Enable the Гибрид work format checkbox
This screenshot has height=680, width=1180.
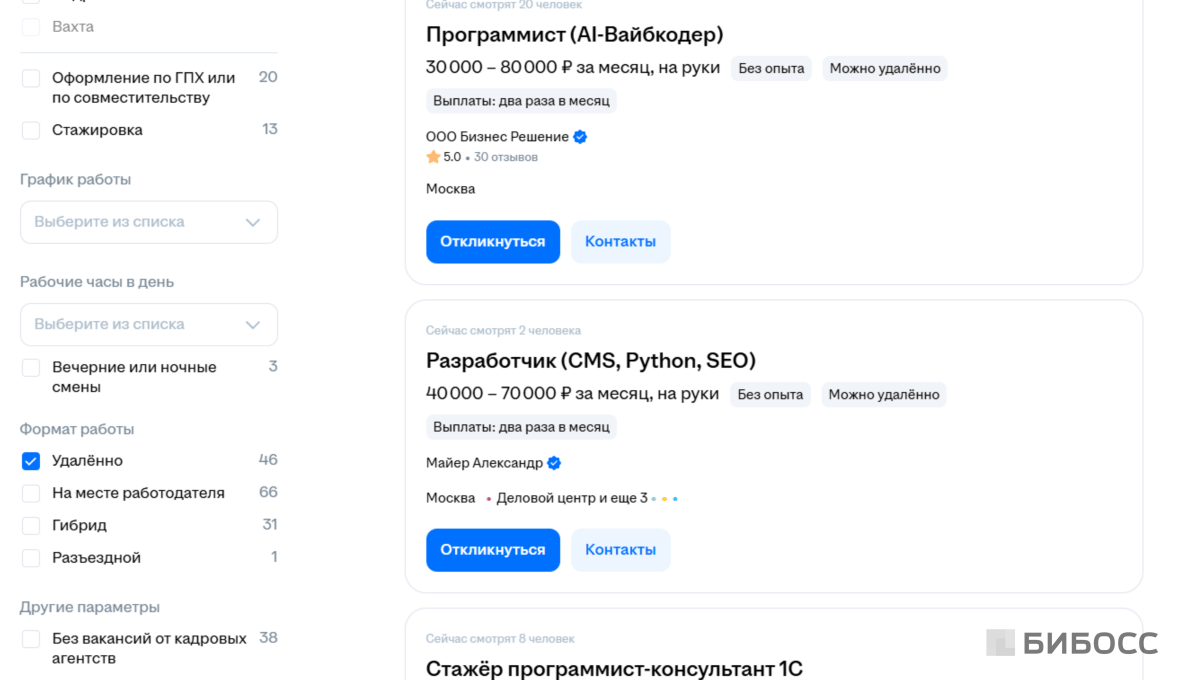[x=31, y=525]
